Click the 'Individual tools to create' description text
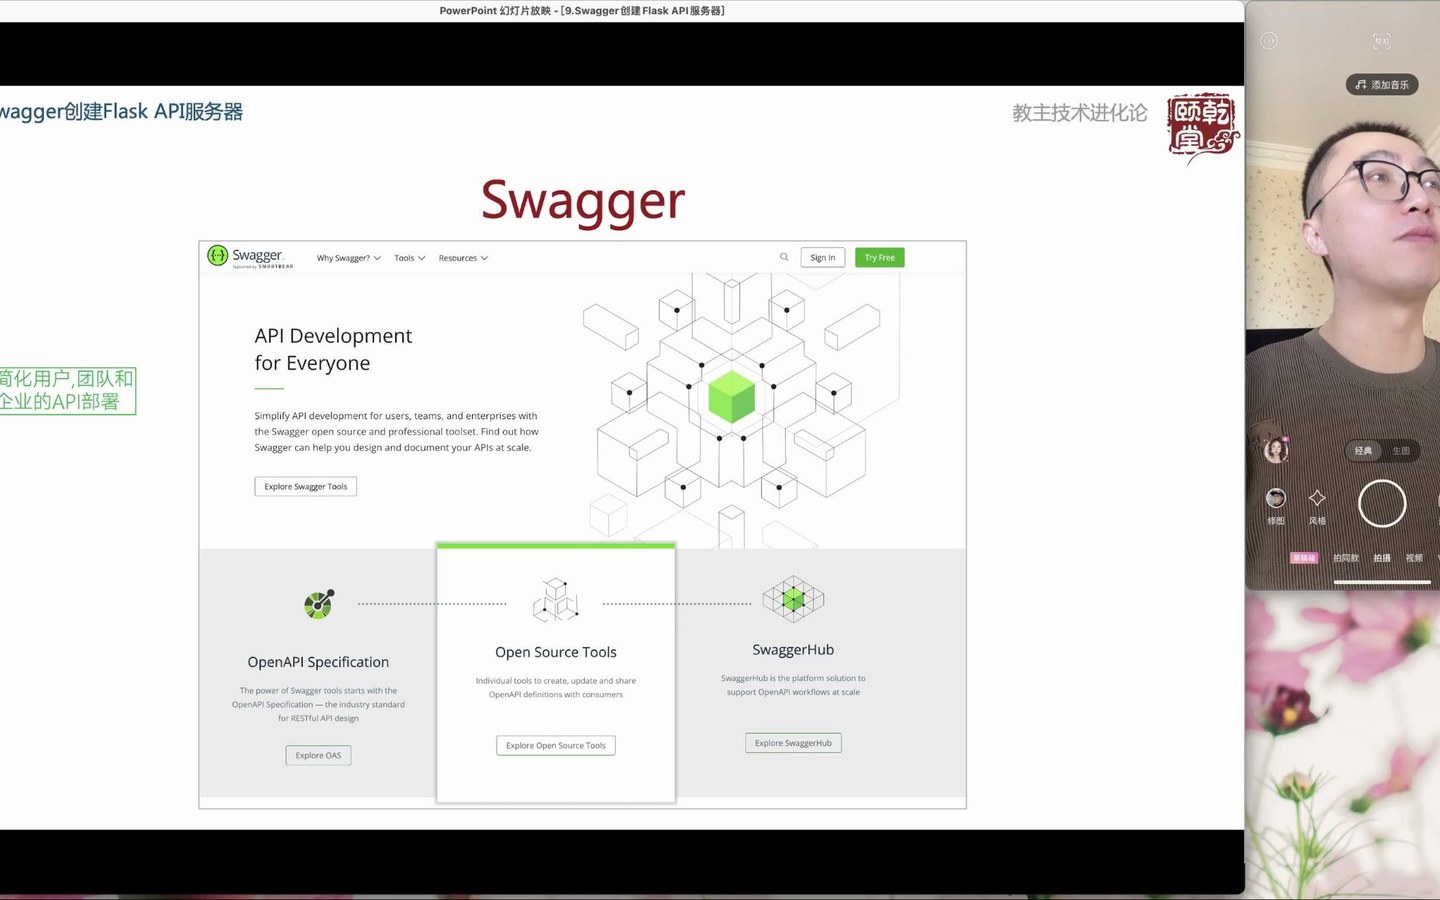Screen dimensions: 1440x900 point(556,688)
